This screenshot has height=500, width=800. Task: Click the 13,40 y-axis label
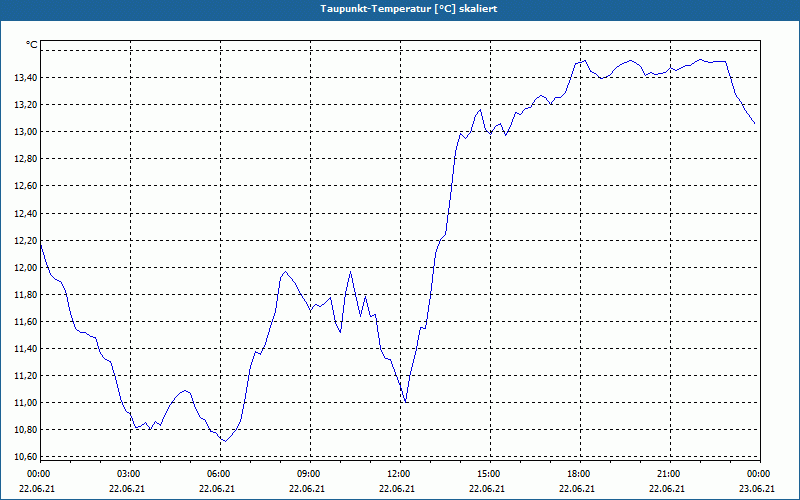pos(25,78)
